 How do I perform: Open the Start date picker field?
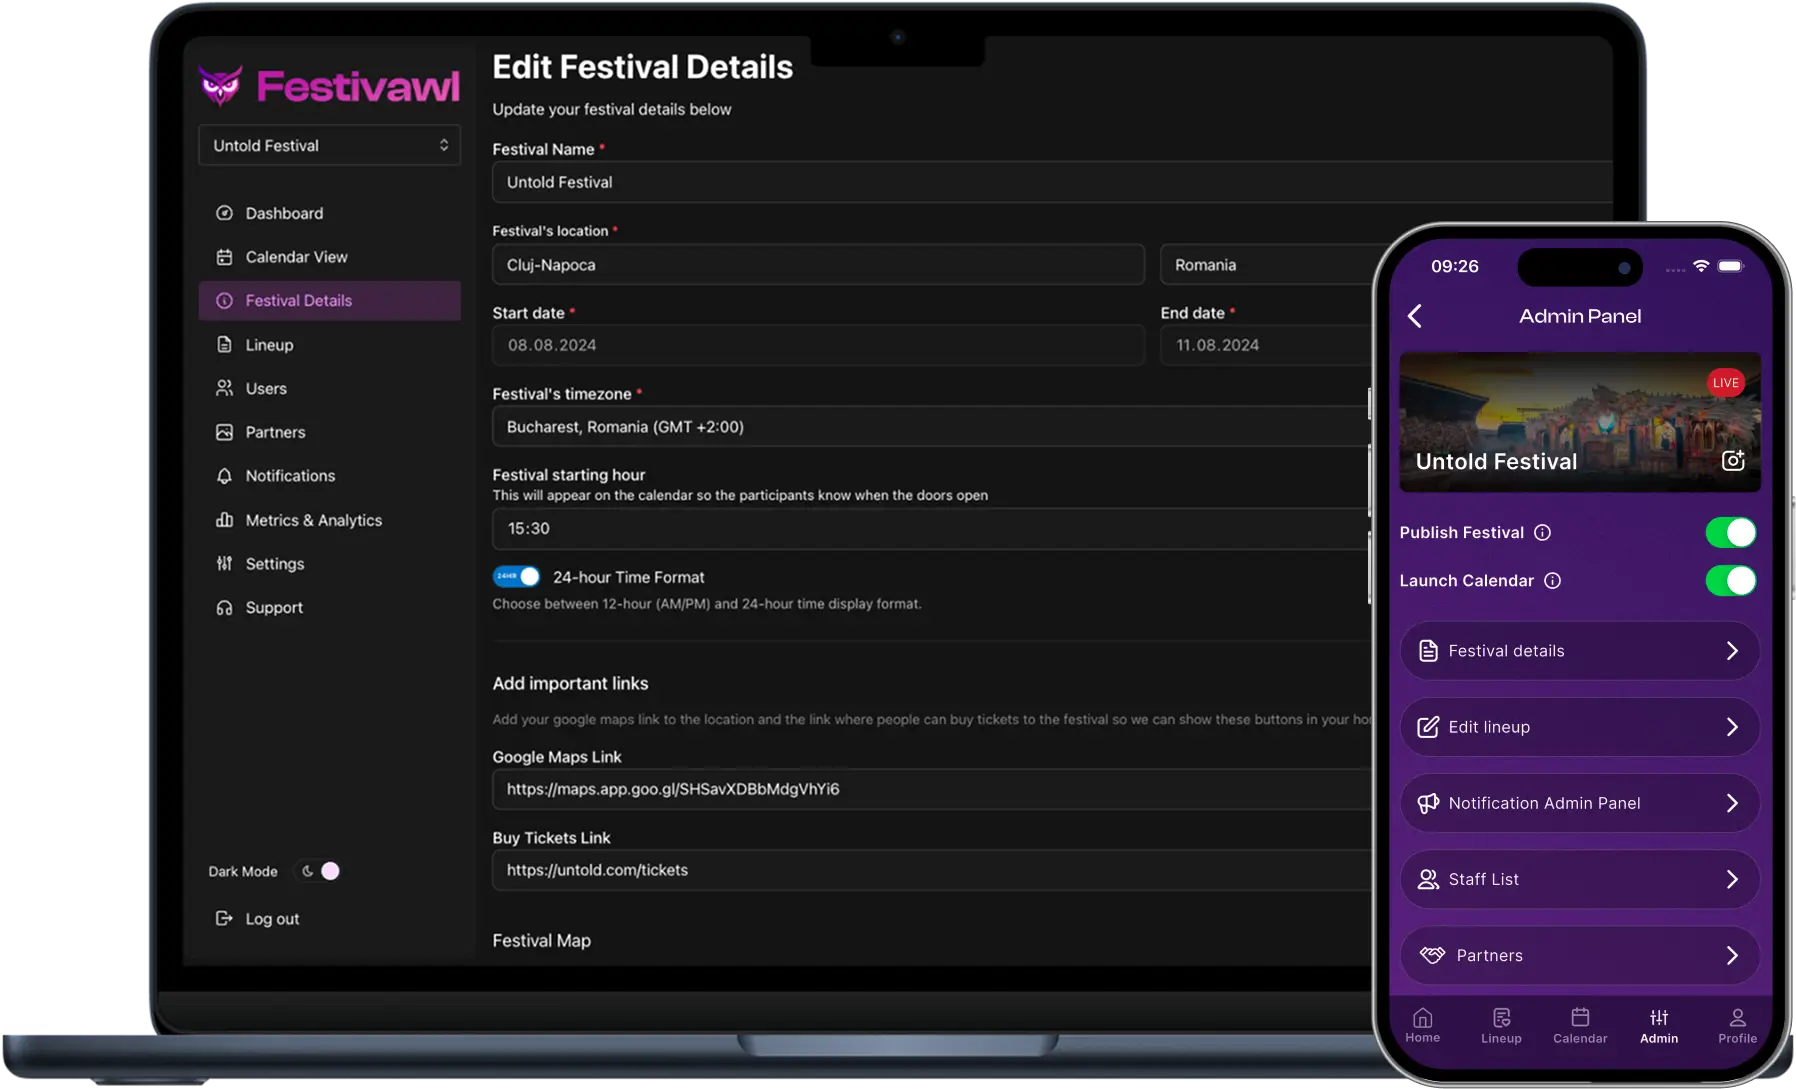click(x=818, y=345)
